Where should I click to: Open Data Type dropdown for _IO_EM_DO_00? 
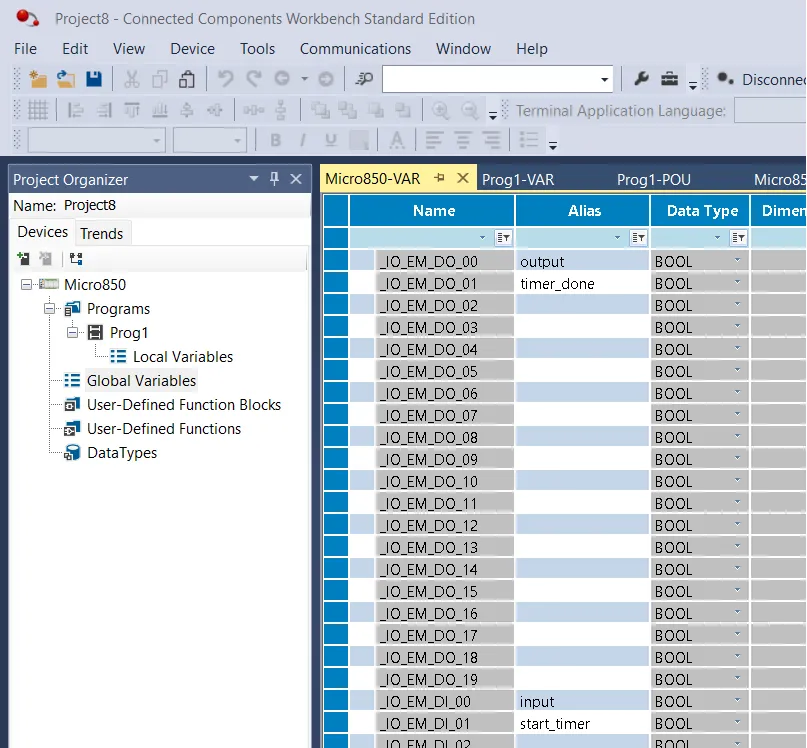[x=738, y=260]
